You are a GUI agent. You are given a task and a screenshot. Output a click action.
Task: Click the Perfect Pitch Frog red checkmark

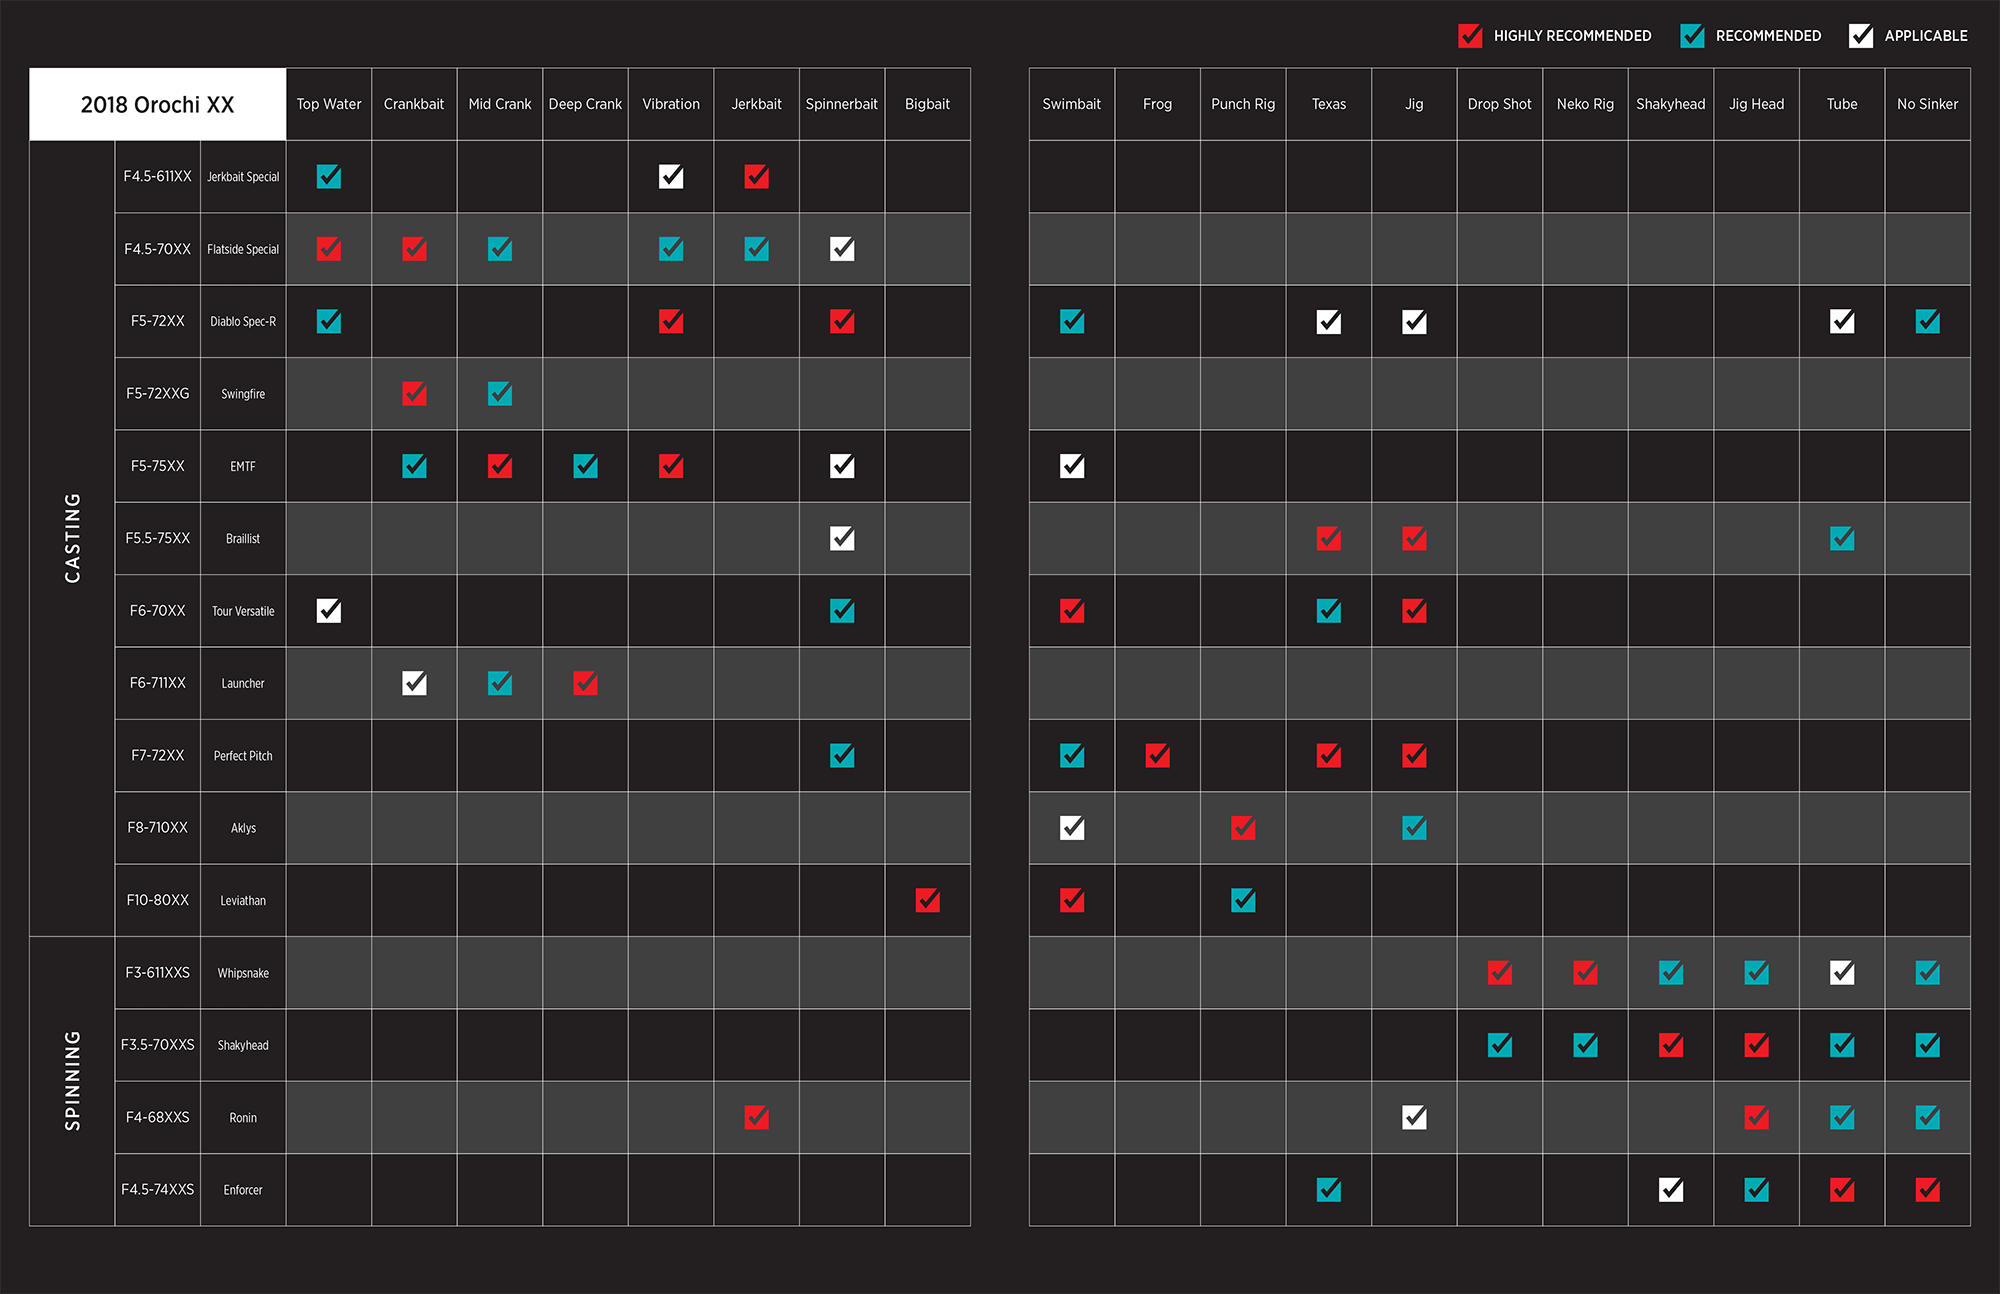pos(1157,755)
